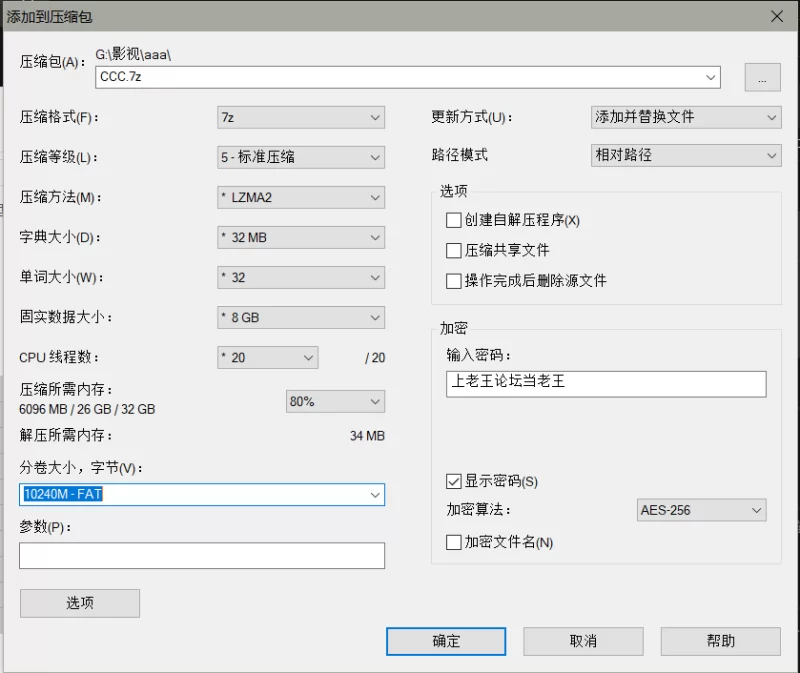The width and height of the screenshot is (800, 673).
Task: Open the LZMA2 compression method dropdown
Action: tap(301, 197)
